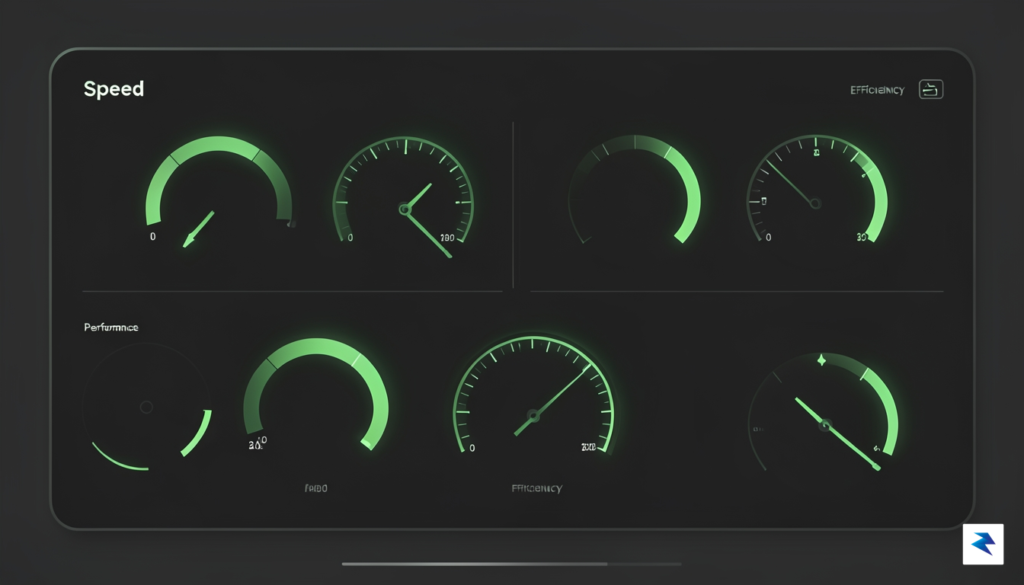
Task: Select the dial labeled 0 to 30
Action: click(x=816, y=189)
